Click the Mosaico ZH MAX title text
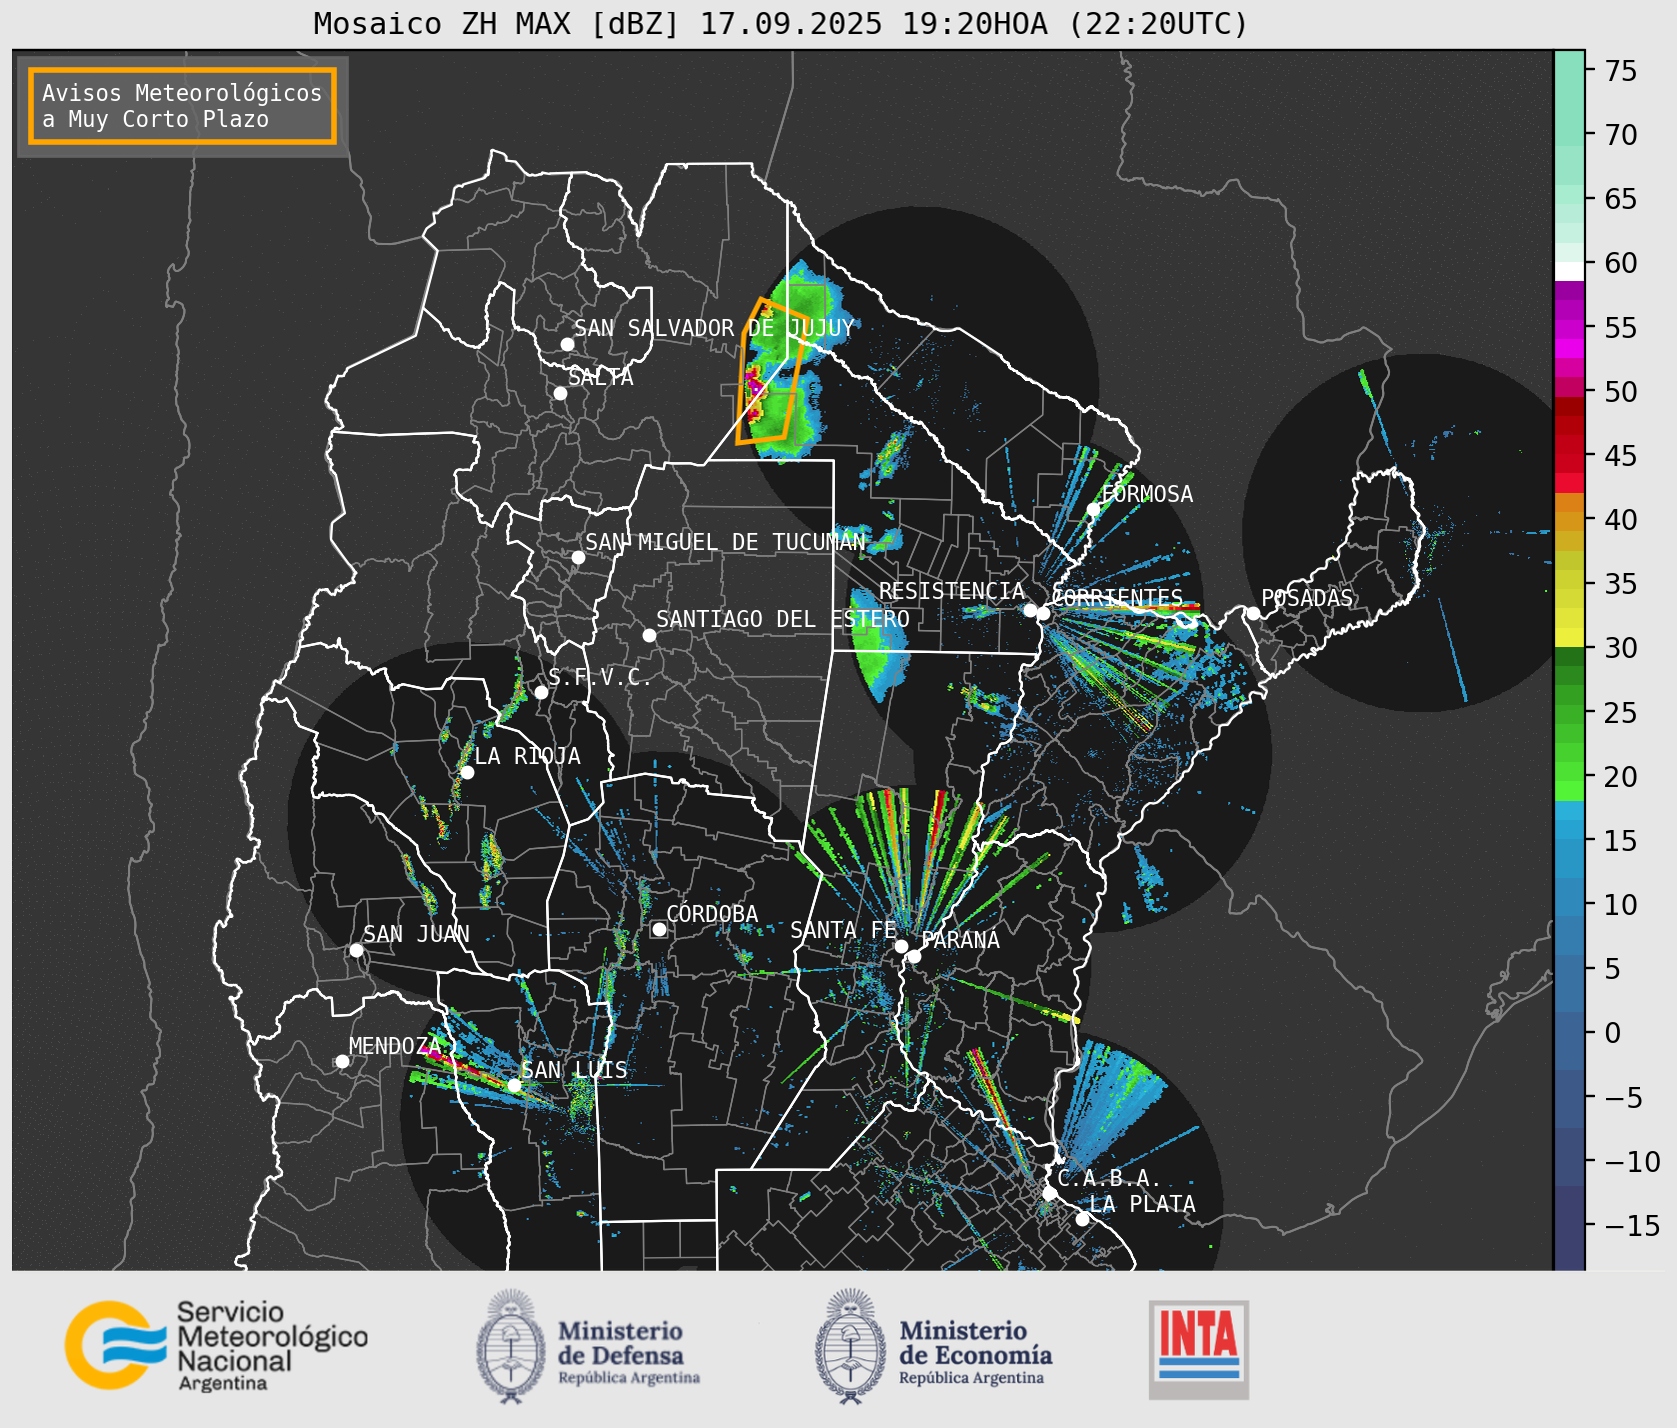The height and width of the screenshot is (1428, 1677). coord(781,23)
